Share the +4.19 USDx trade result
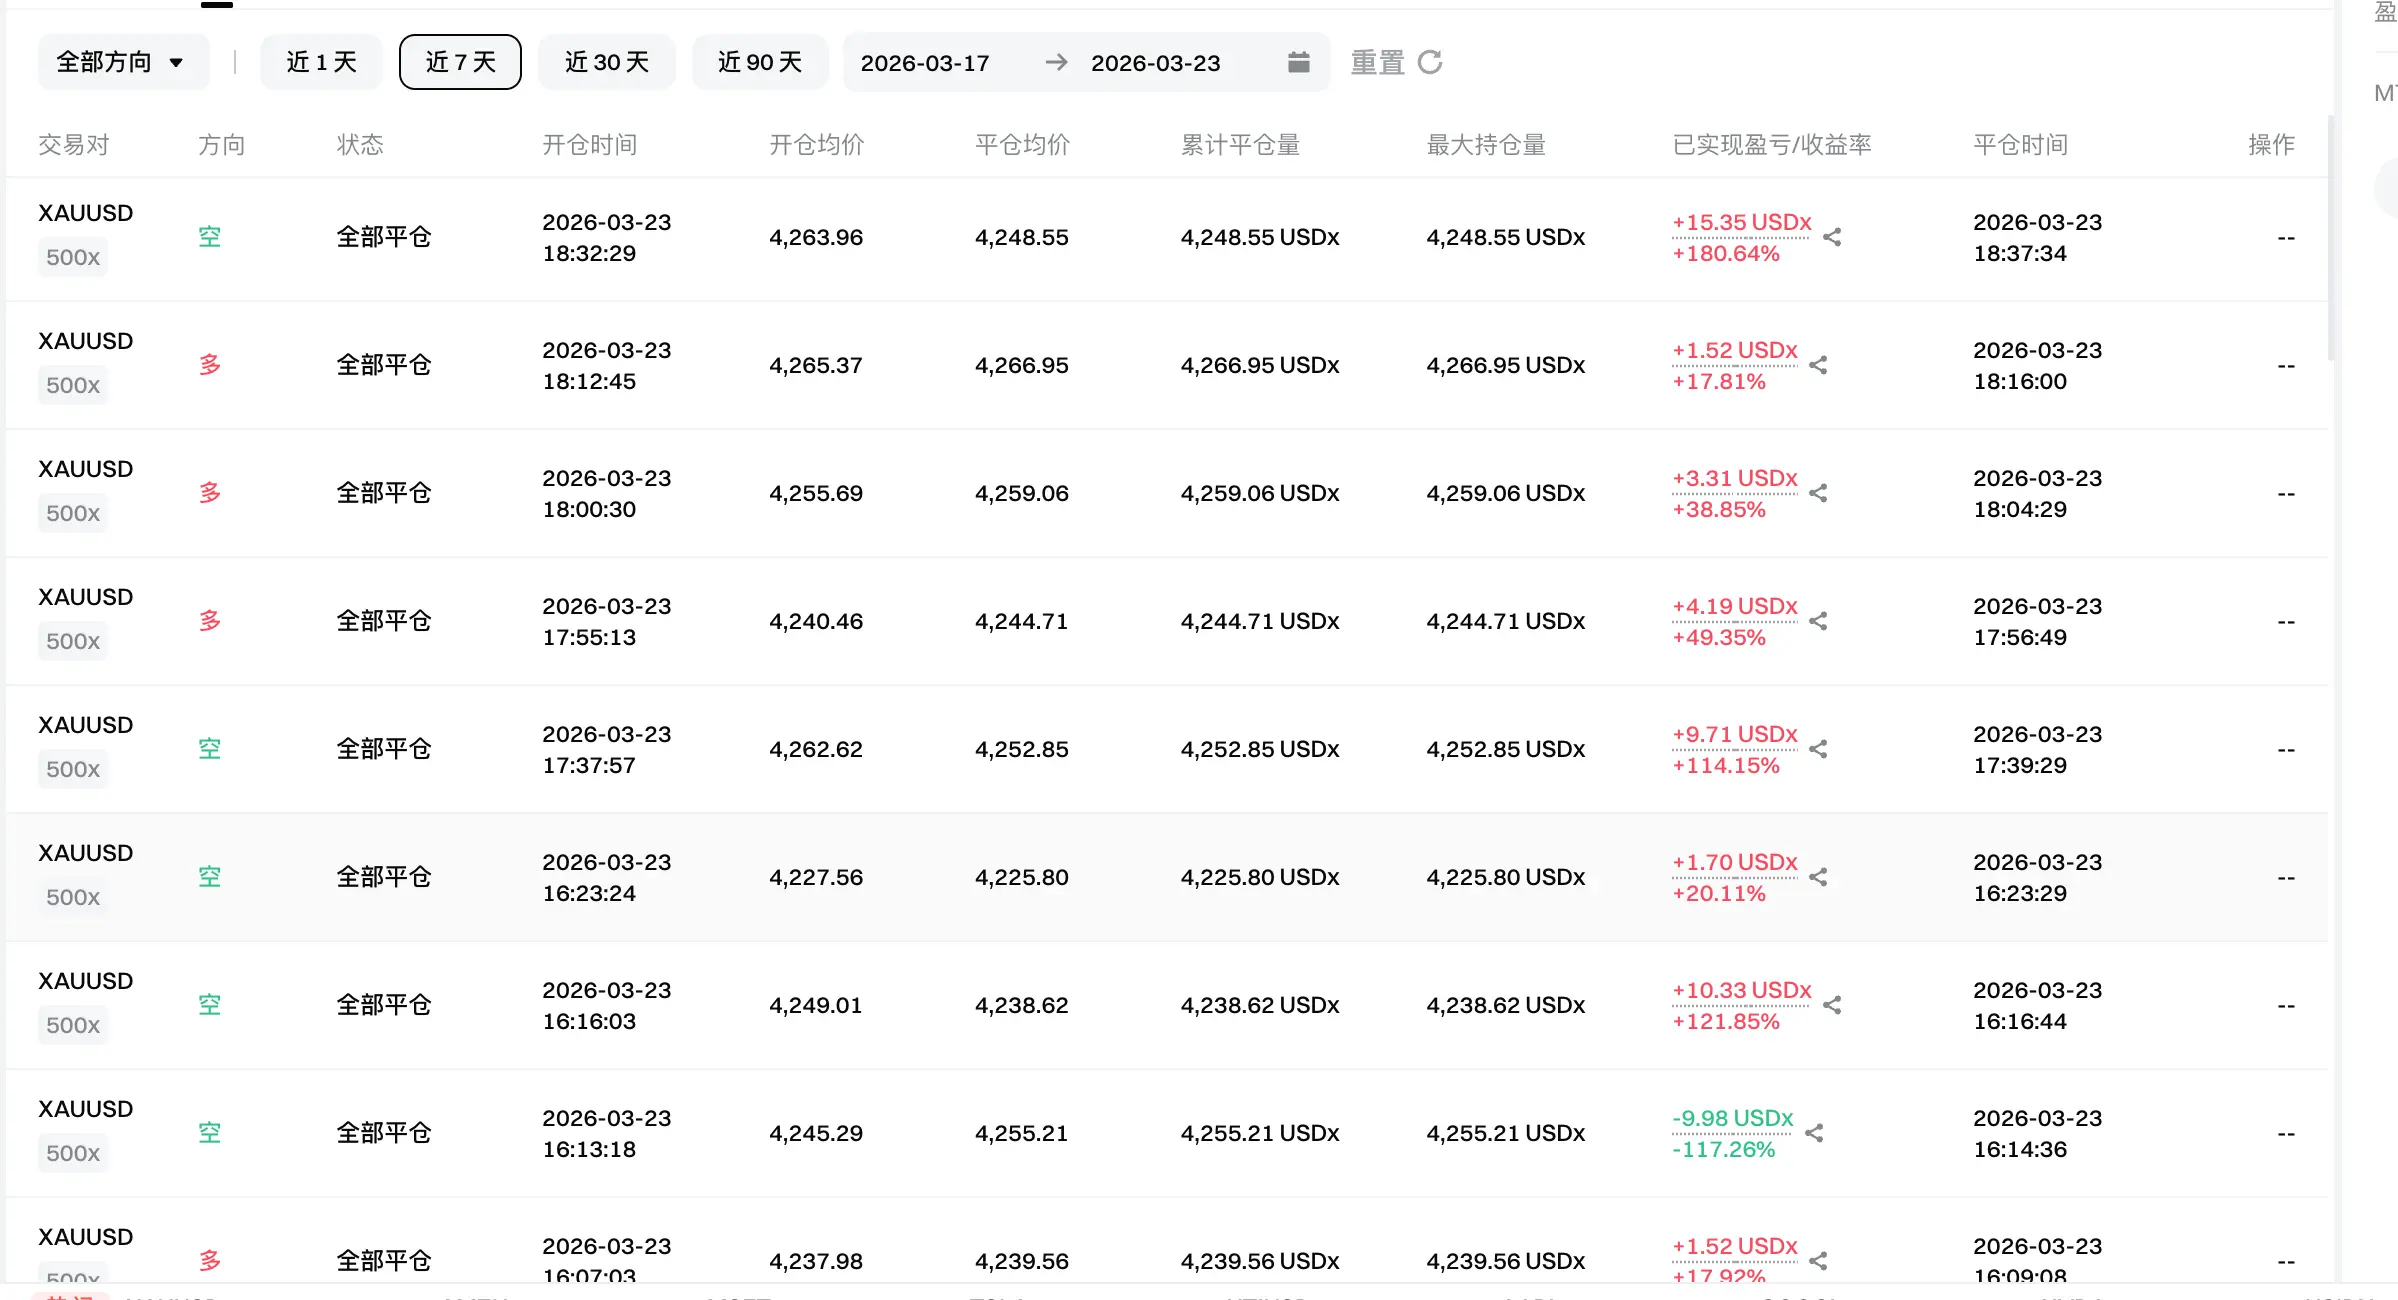 point(1818,621)
